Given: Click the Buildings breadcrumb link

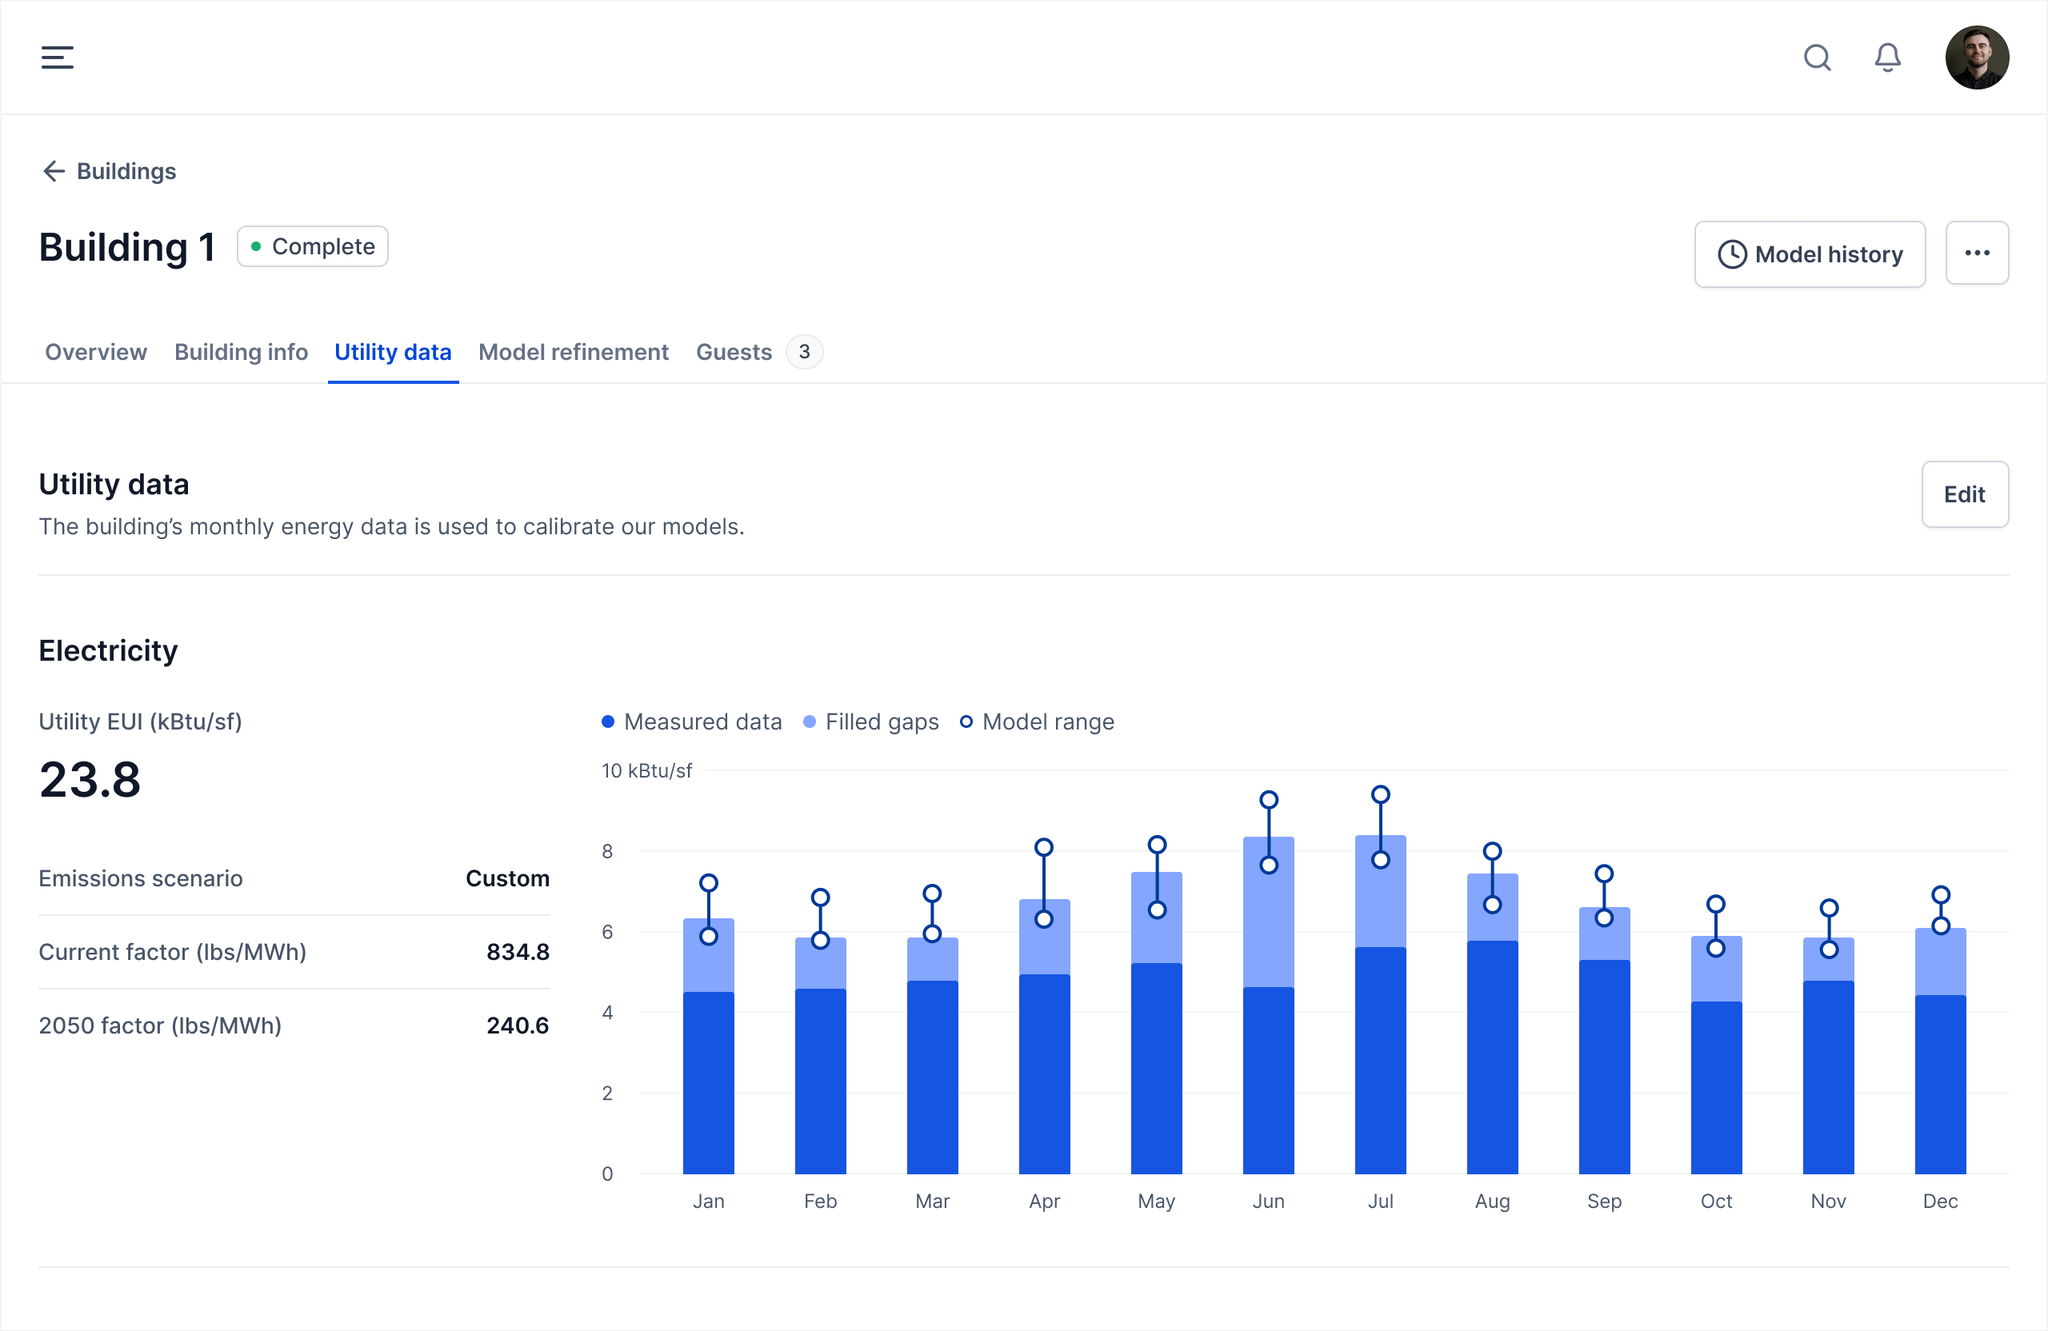Looking at the screenshot, I should tap(126, 171).
